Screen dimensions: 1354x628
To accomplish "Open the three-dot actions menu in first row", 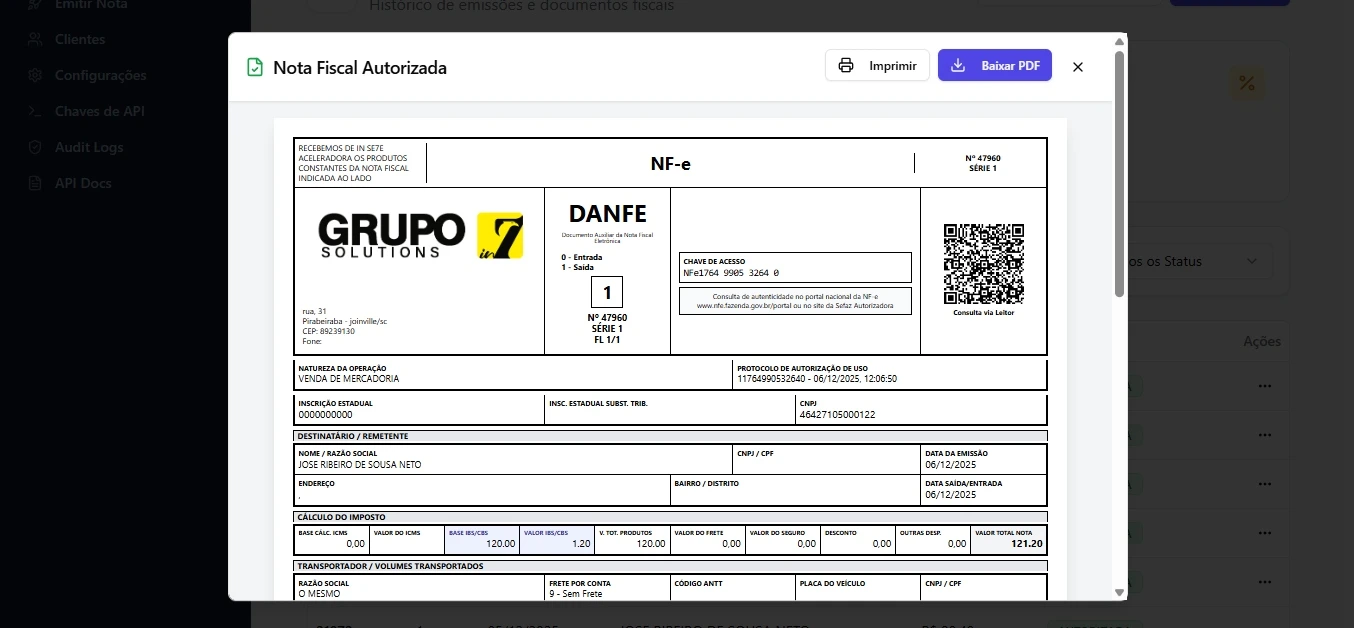I will click(x=1264, y=386).
